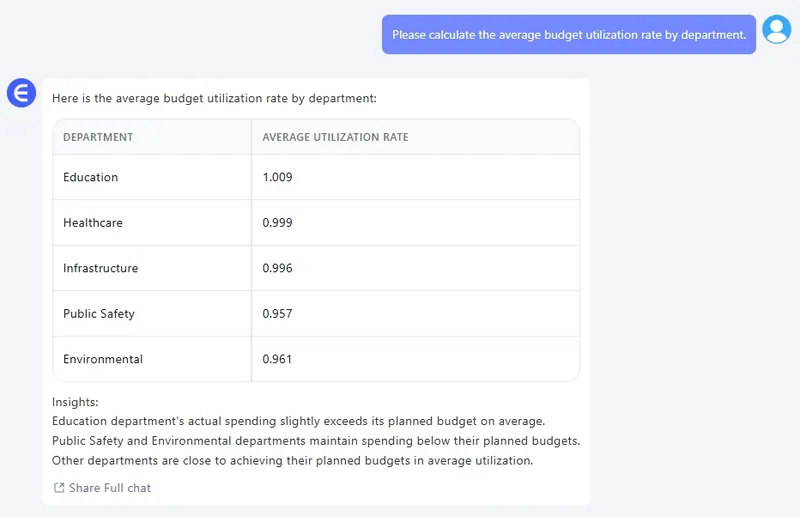Click the 0.996 Infrastructure rate value
The height and width of the screenshot is (517, 800).
(x=277, y=268)
